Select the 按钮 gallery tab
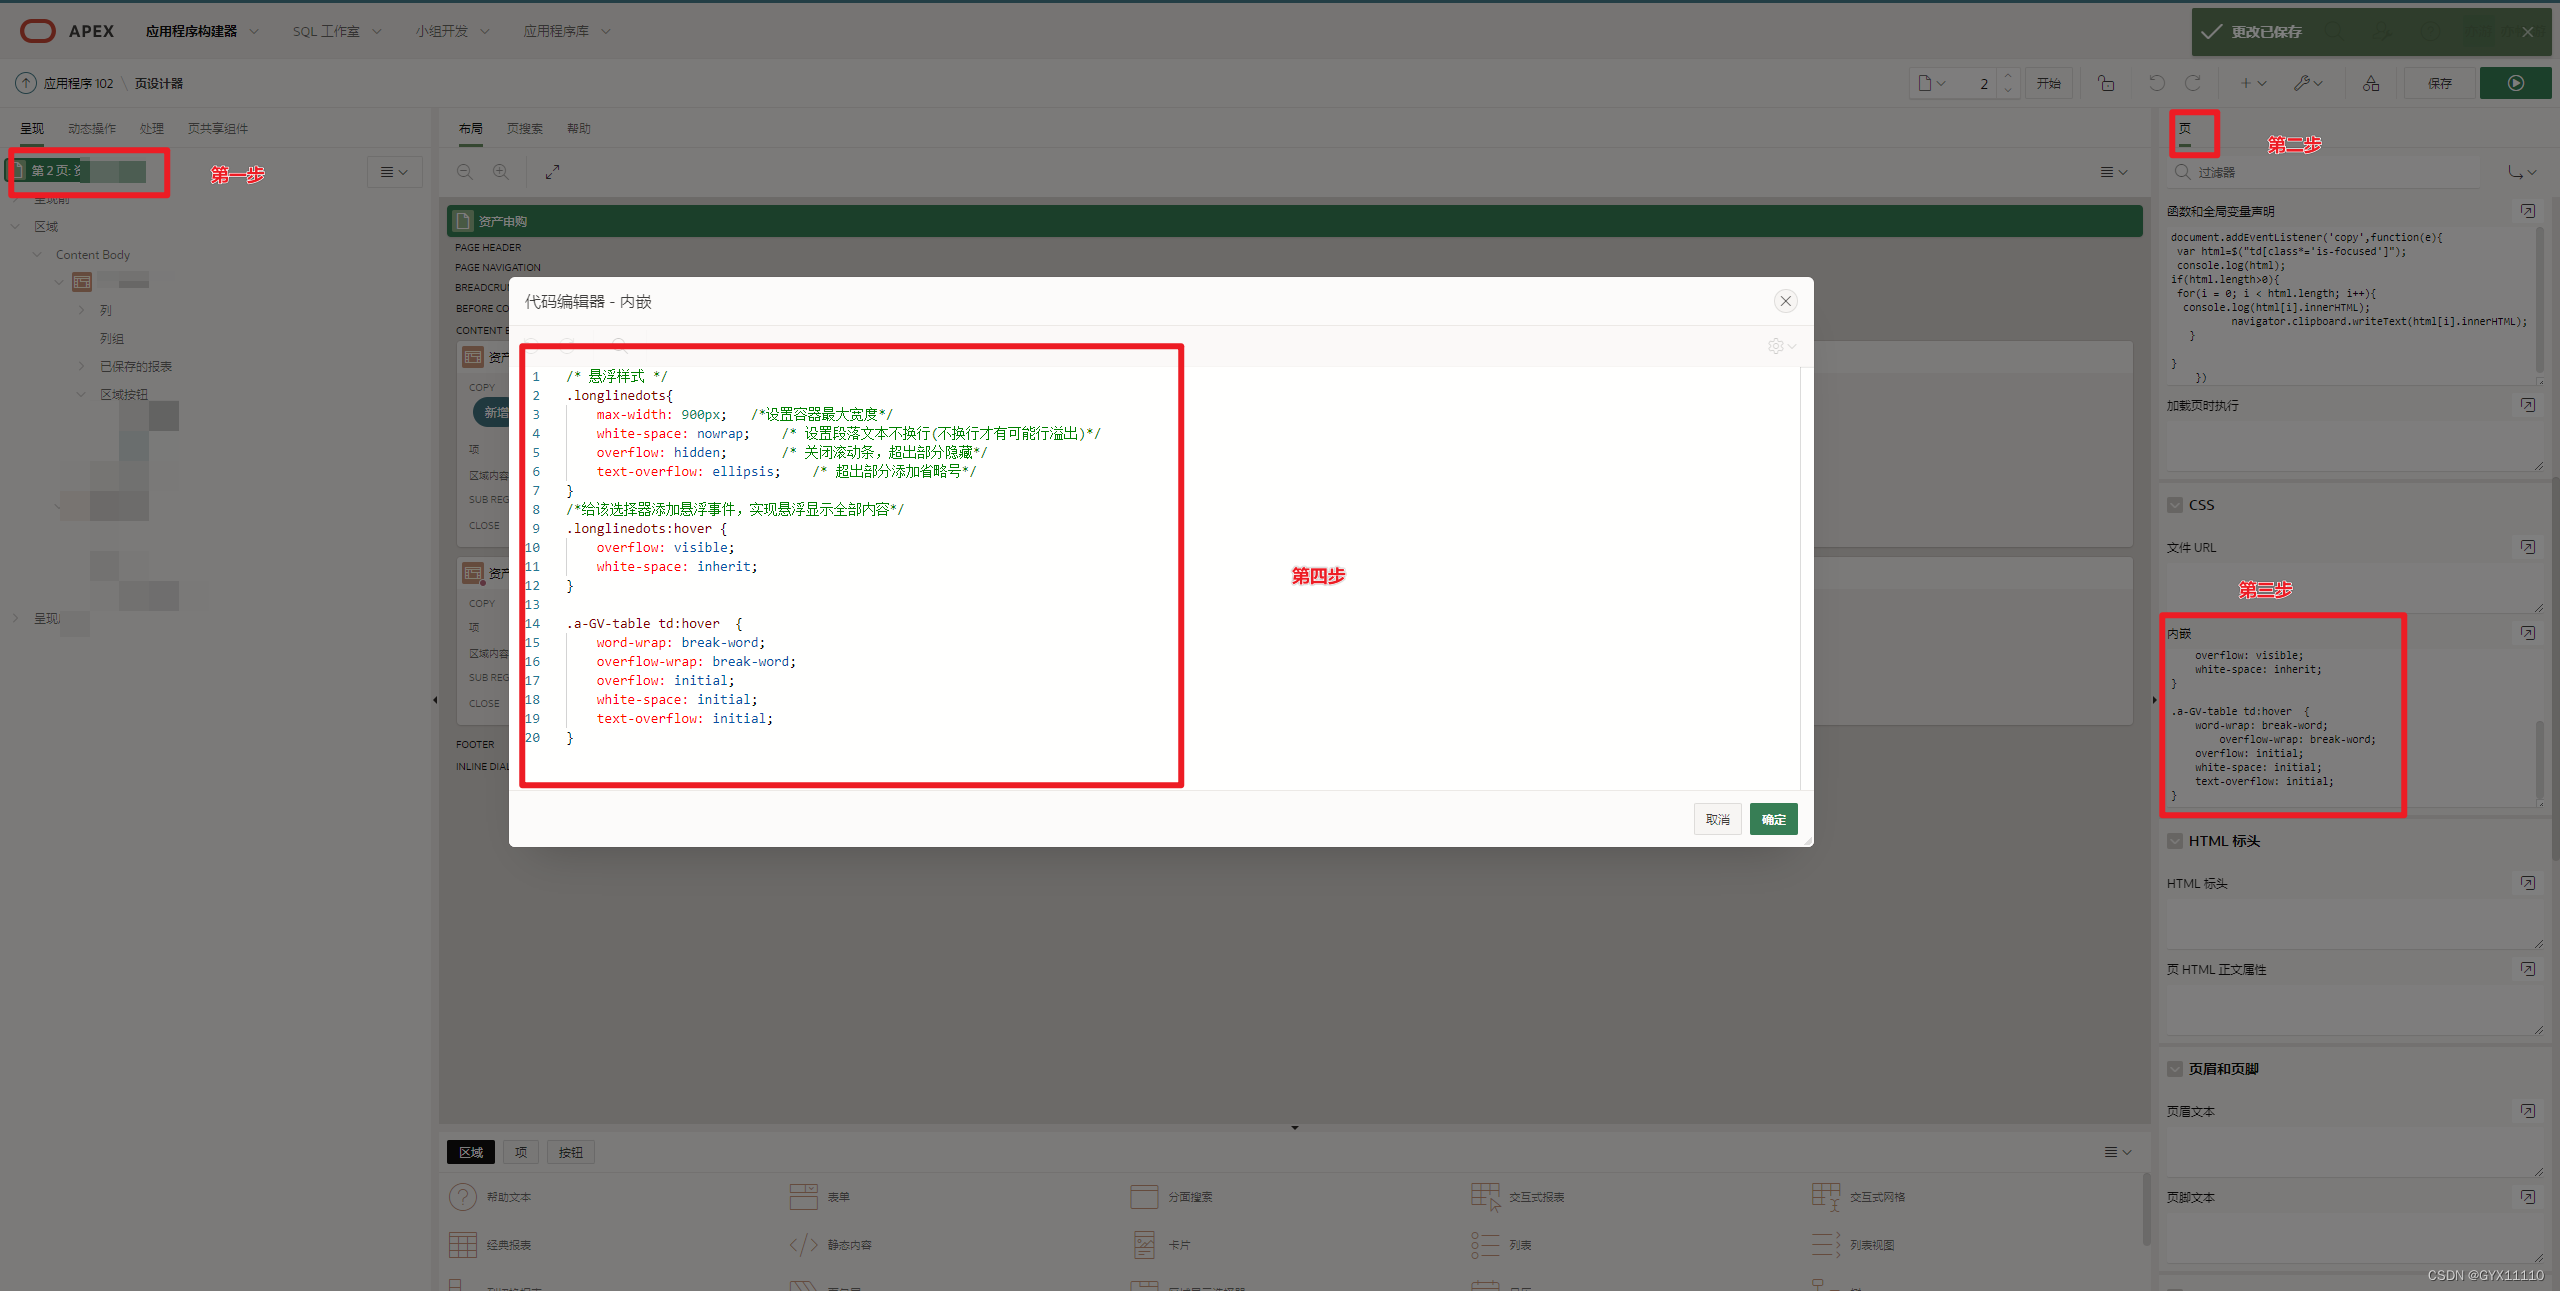 pos(571,1152)
